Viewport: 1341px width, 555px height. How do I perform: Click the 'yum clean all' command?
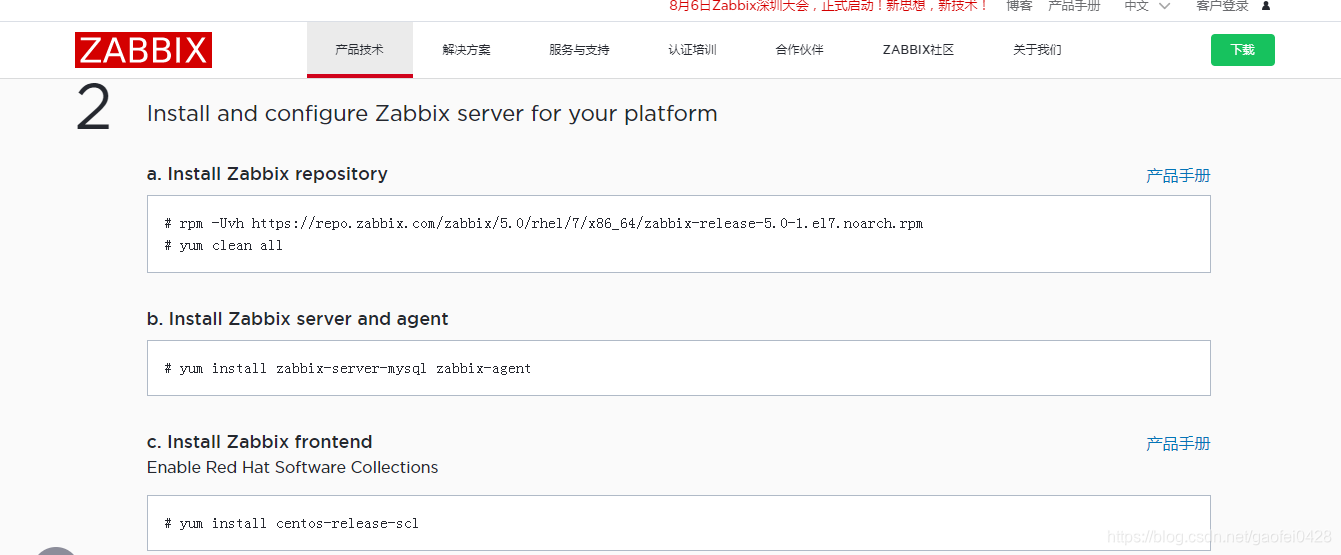(x=224, y=245)
